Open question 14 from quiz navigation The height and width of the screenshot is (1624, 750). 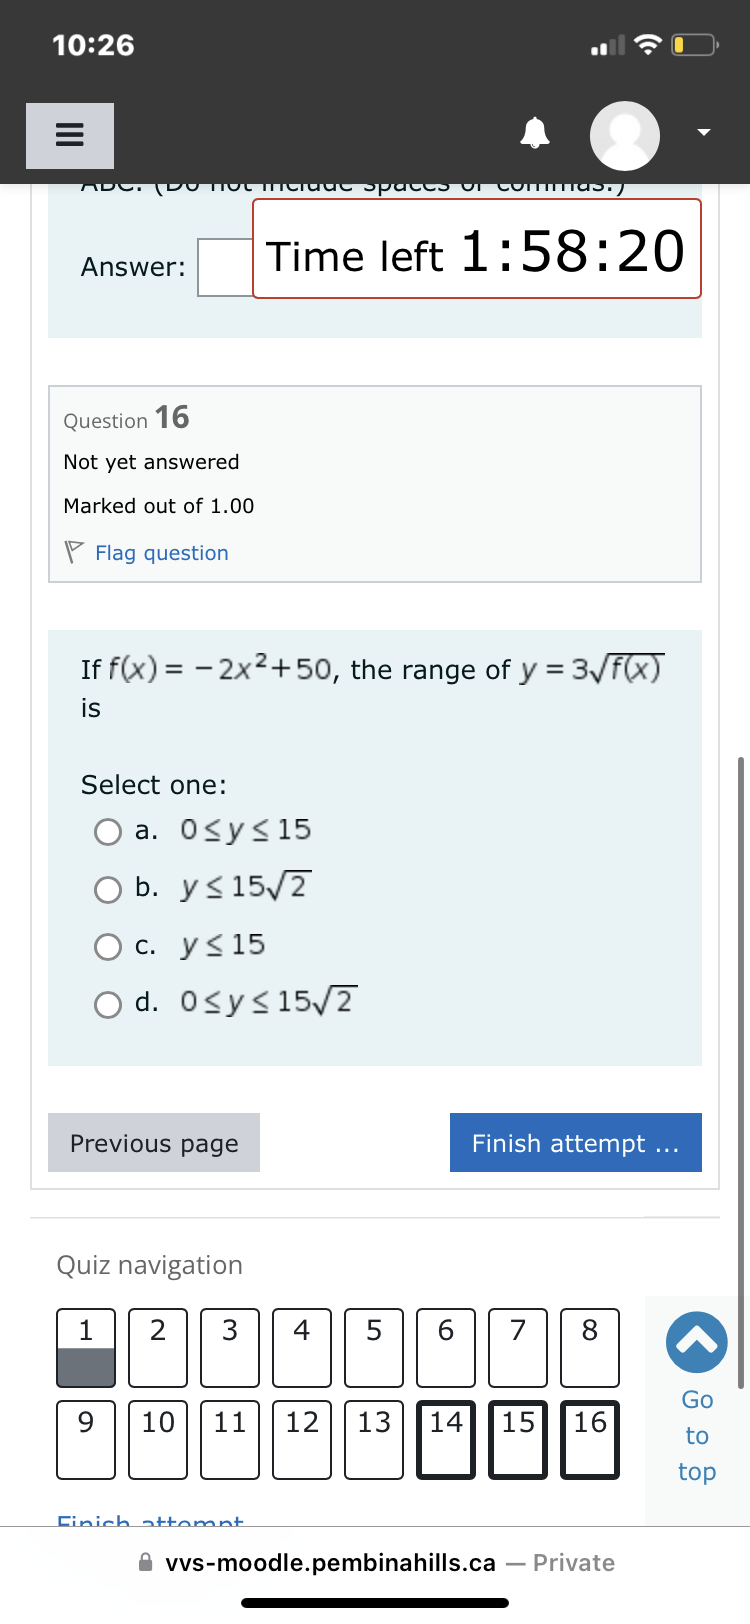point(445,1440)
